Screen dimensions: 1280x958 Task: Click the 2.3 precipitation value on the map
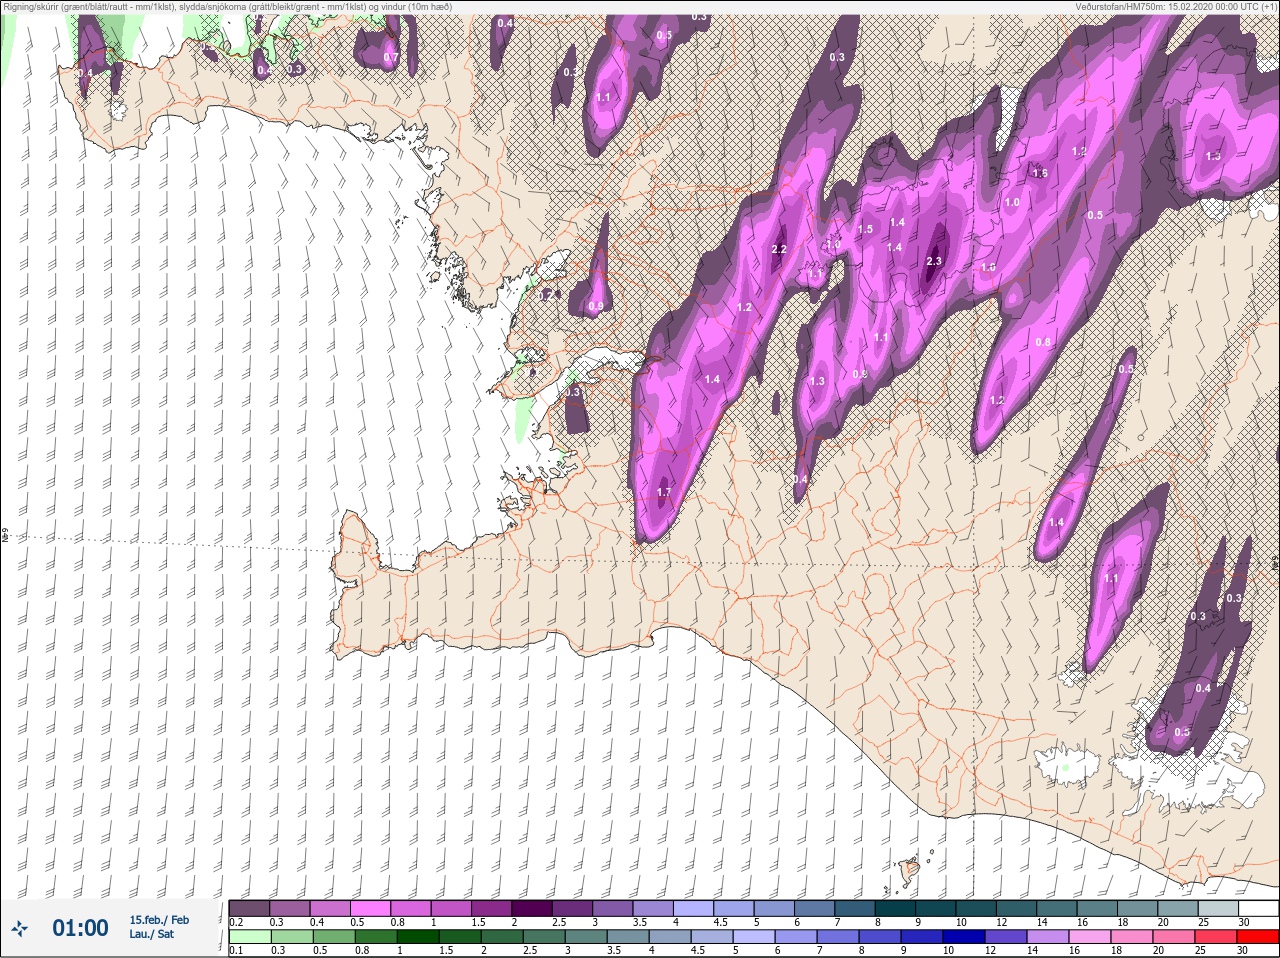coord(934,261)
